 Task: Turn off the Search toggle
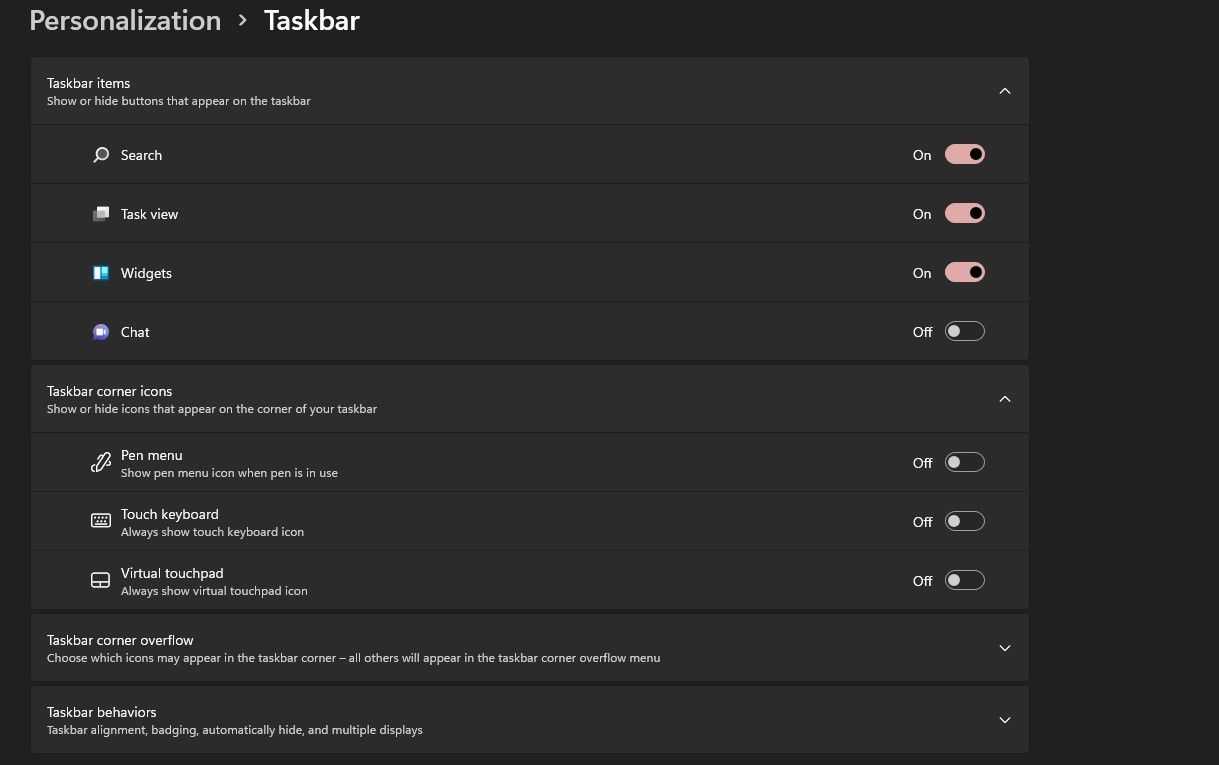point(964,154)
